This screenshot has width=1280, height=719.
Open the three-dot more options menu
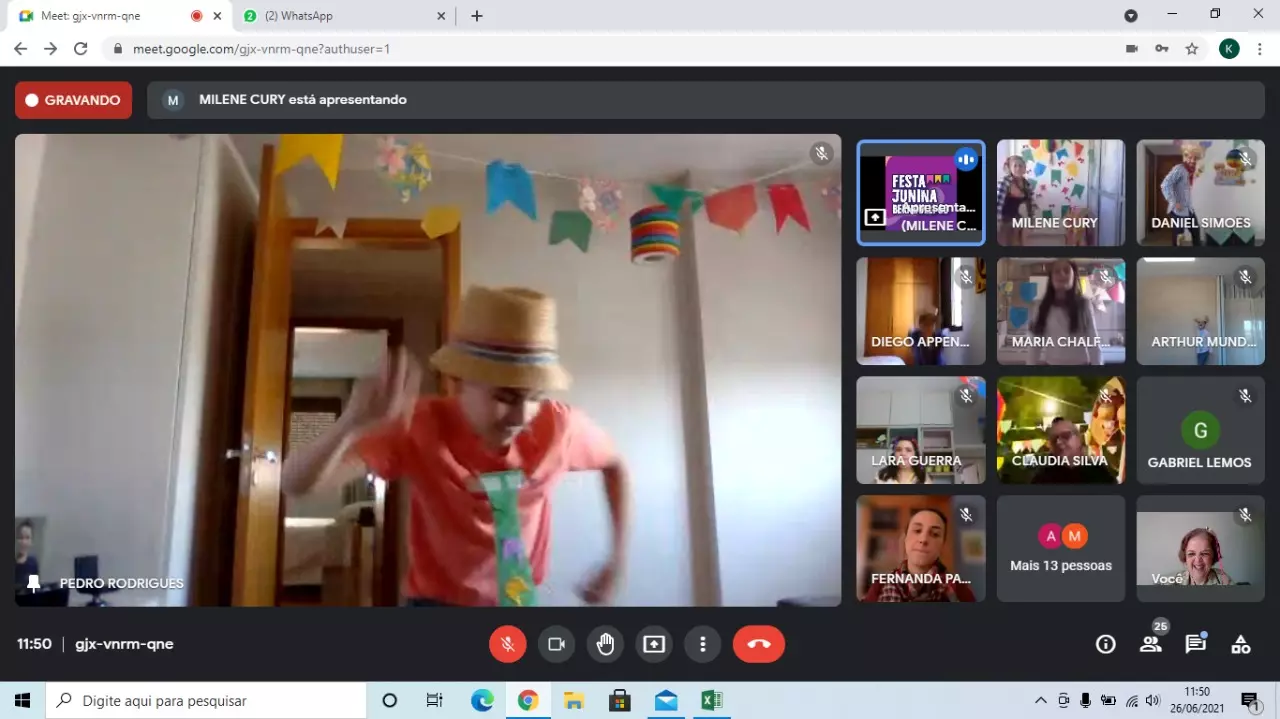coord(703,644)
